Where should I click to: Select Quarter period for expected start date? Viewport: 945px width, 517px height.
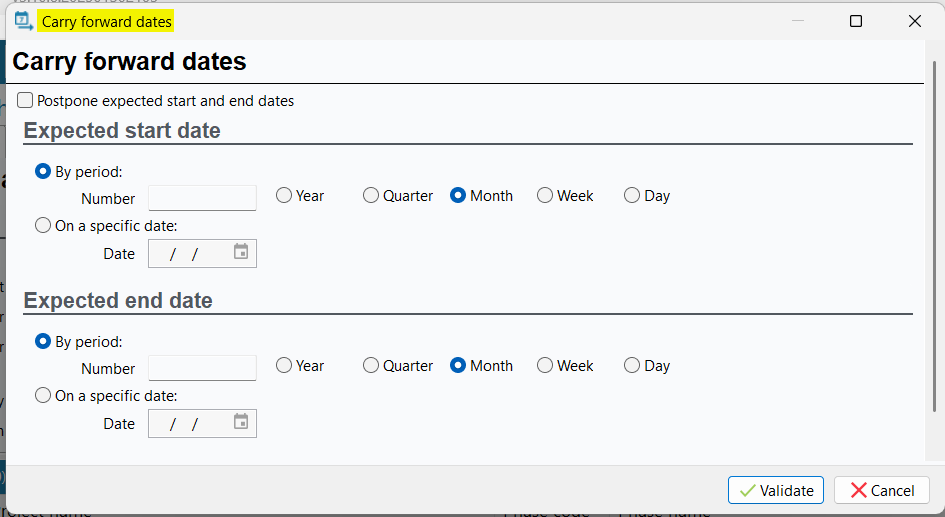pyautogui.click(x=371, y=196)
